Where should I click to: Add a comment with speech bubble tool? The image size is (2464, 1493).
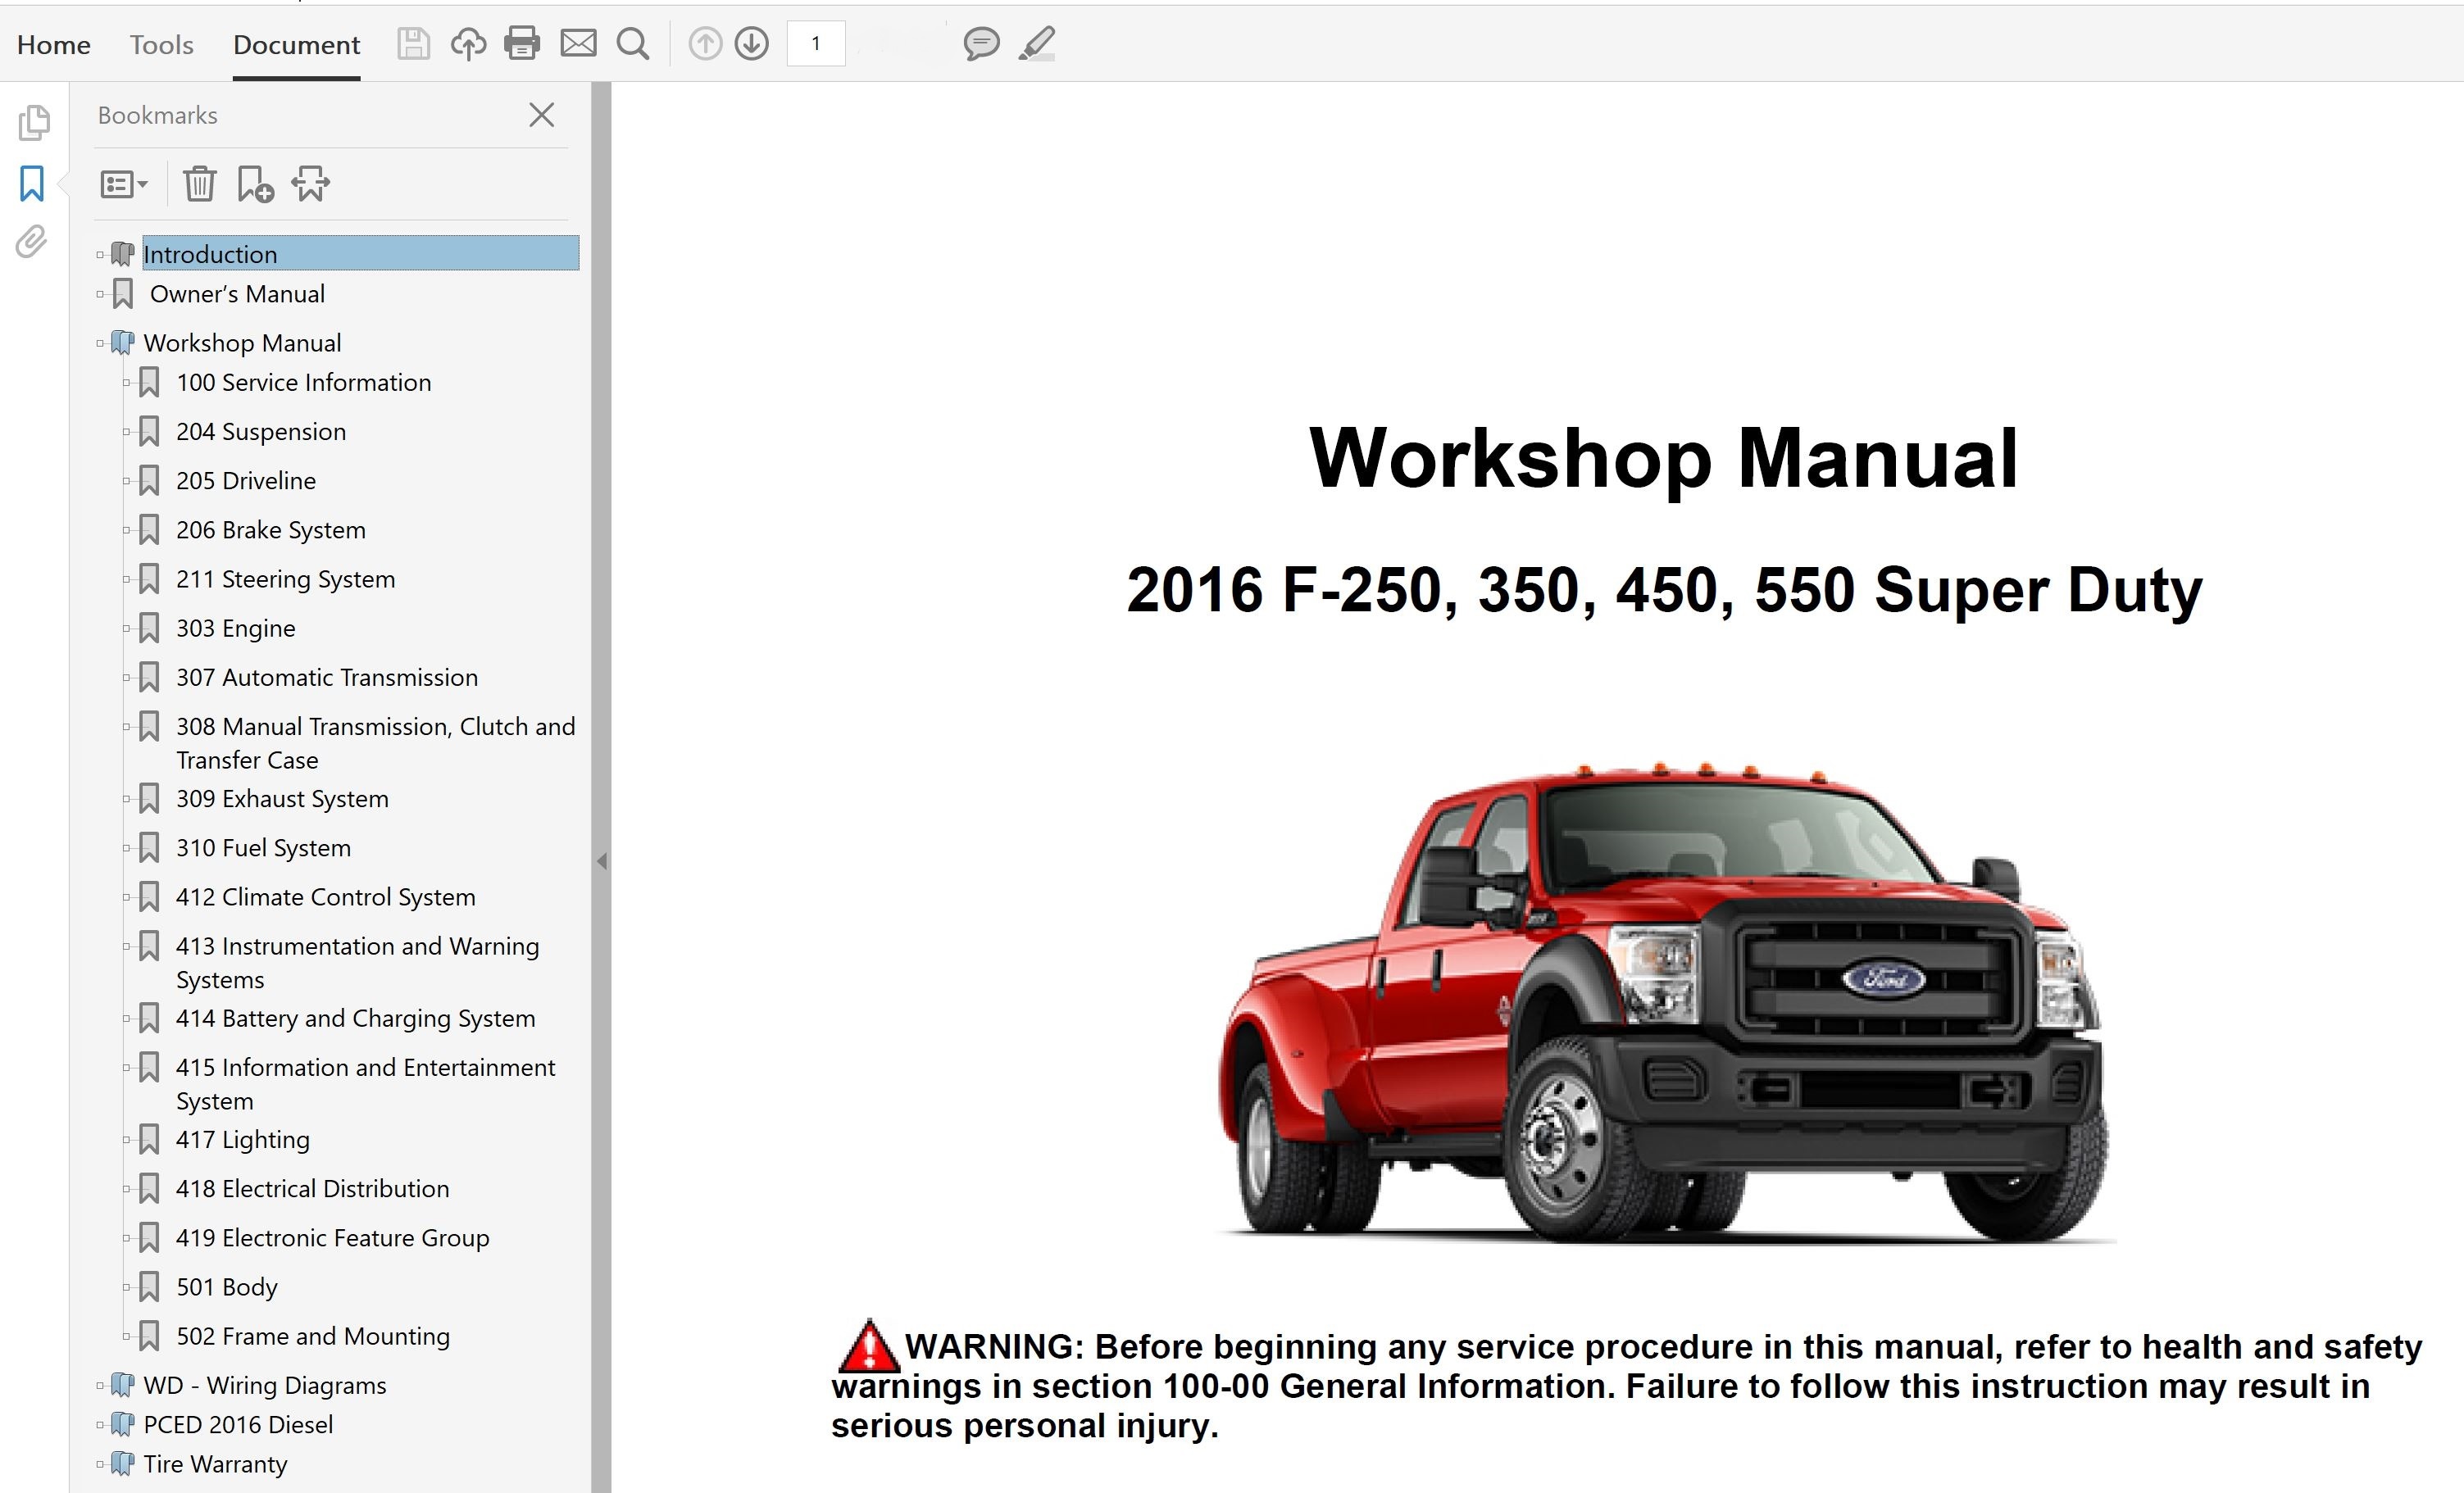981,44
